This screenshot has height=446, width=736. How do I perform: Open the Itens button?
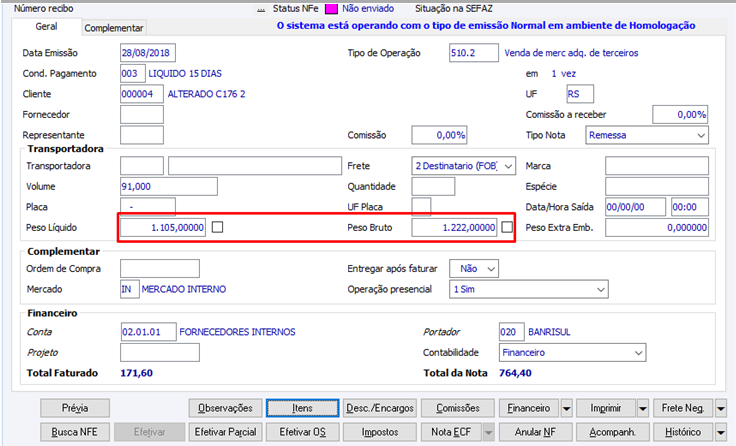302,408
